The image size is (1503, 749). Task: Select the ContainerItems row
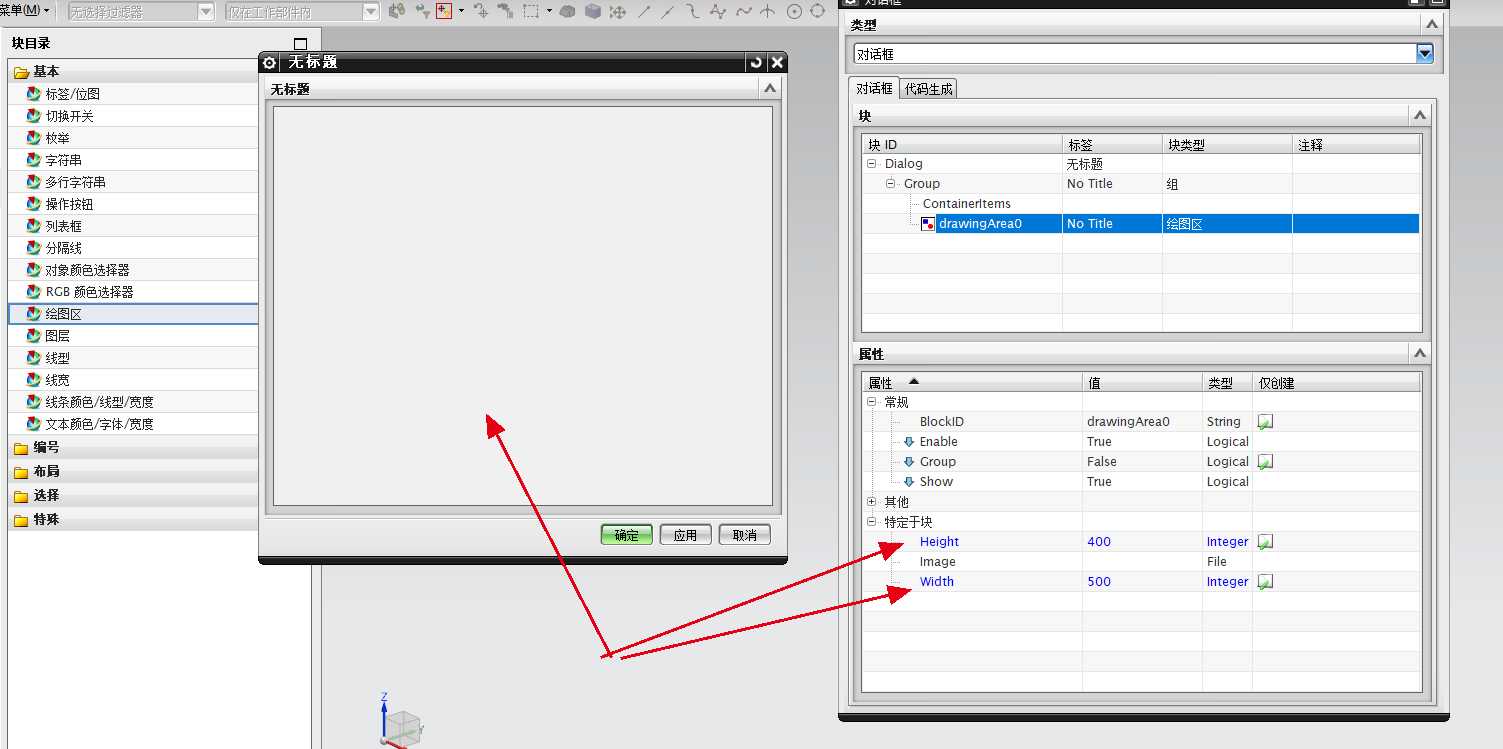pyautogui.click(x=1141, y=203)
